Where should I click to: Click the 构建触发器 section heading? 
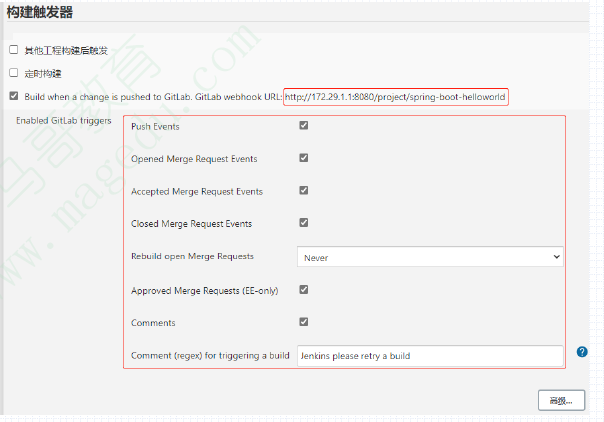tap(40, 12)
